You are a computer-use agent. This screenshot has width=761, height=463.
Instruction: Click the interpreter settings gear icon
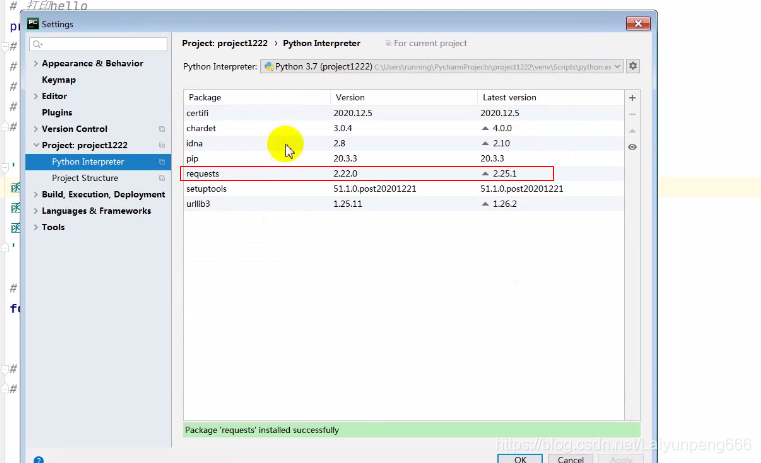pos(633,66)
